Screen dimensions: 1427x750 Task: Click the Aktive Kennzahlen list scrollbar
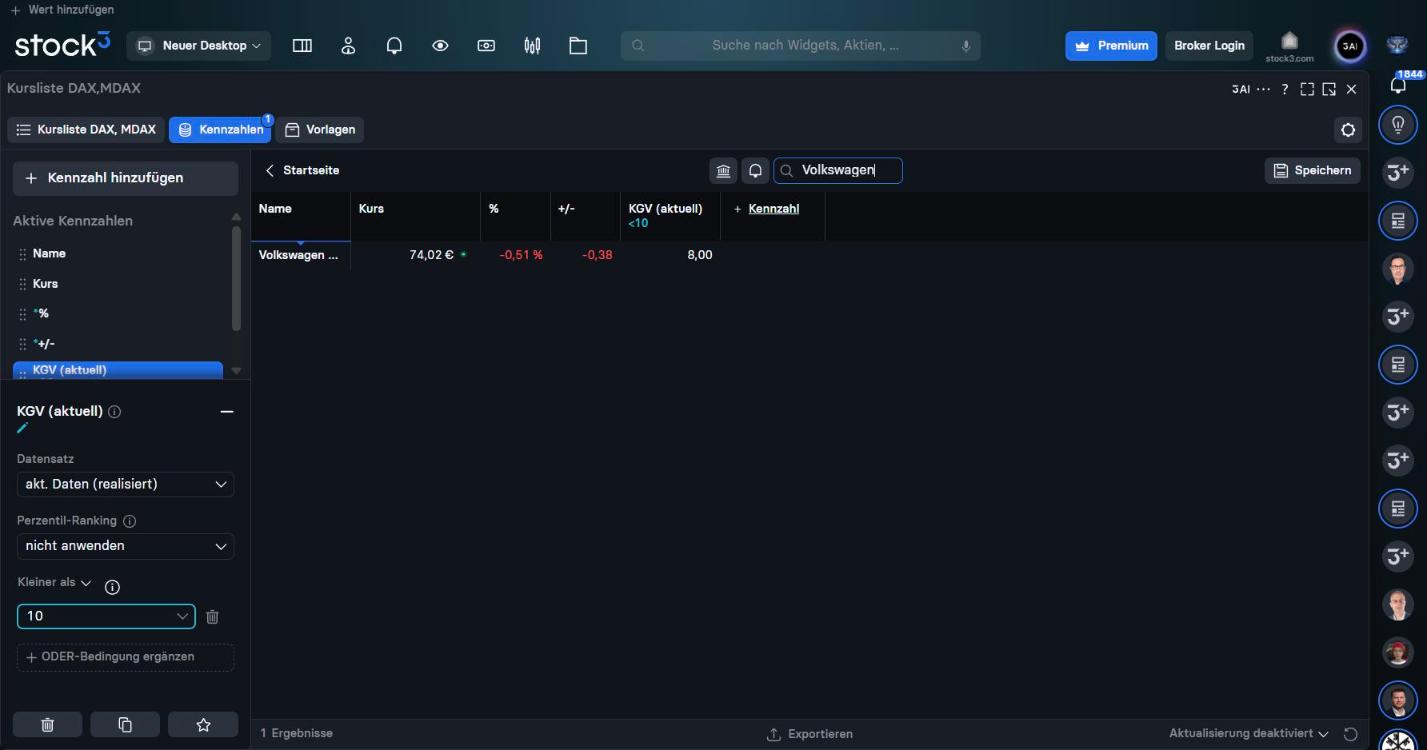pyautogui.click(x=236, y=278)
